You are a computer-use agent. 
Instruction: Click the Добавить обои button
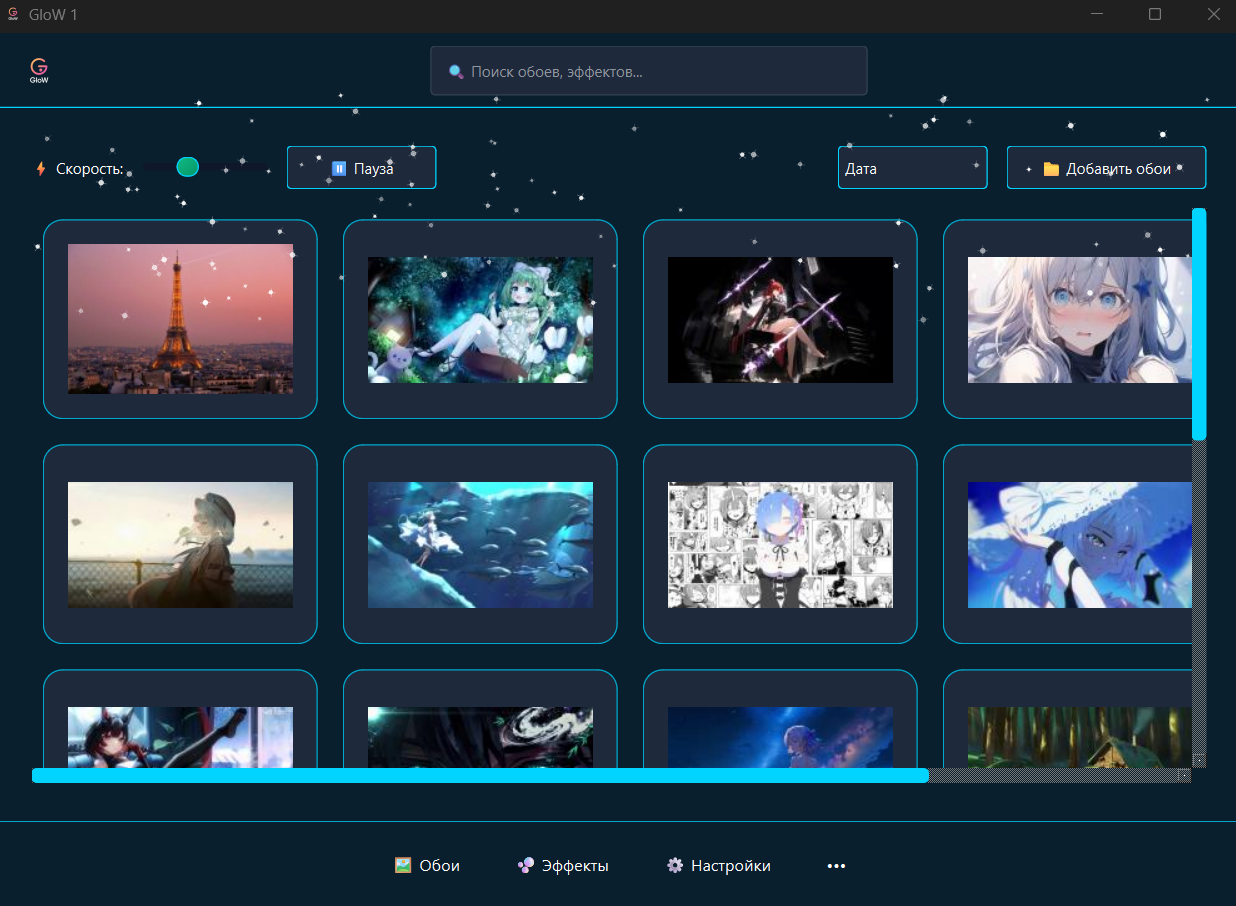pyautogui.click(x=1106, y=168)
